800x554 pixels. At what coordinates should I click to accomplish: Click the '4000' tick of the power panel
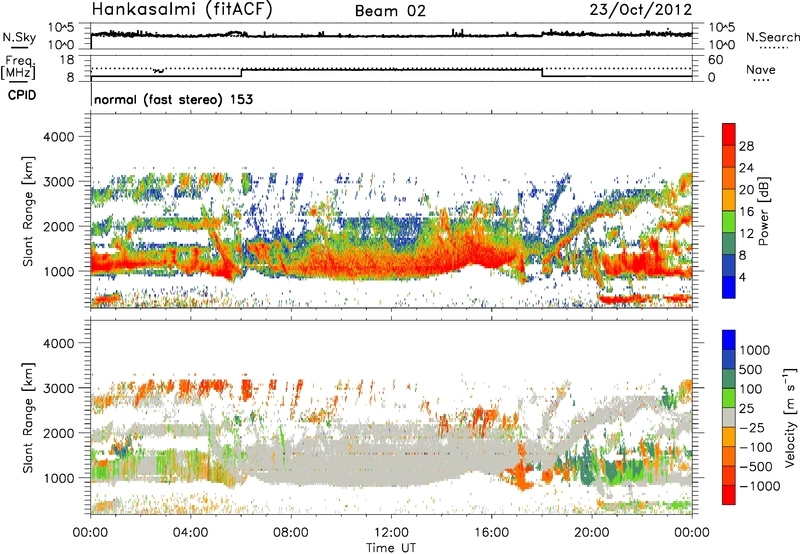(58, 137)
